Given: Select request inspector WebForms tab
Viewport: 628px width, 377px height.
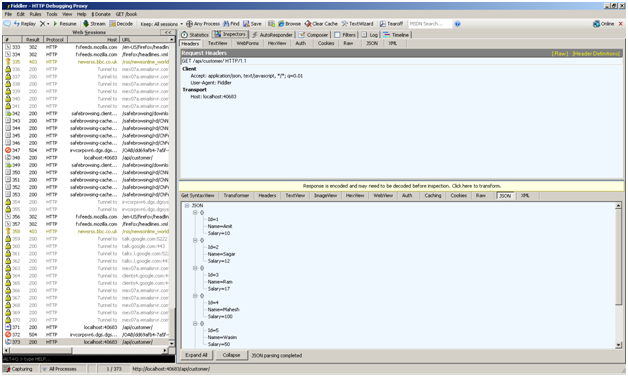Looking at the screenshot, I should pos(248,43).
